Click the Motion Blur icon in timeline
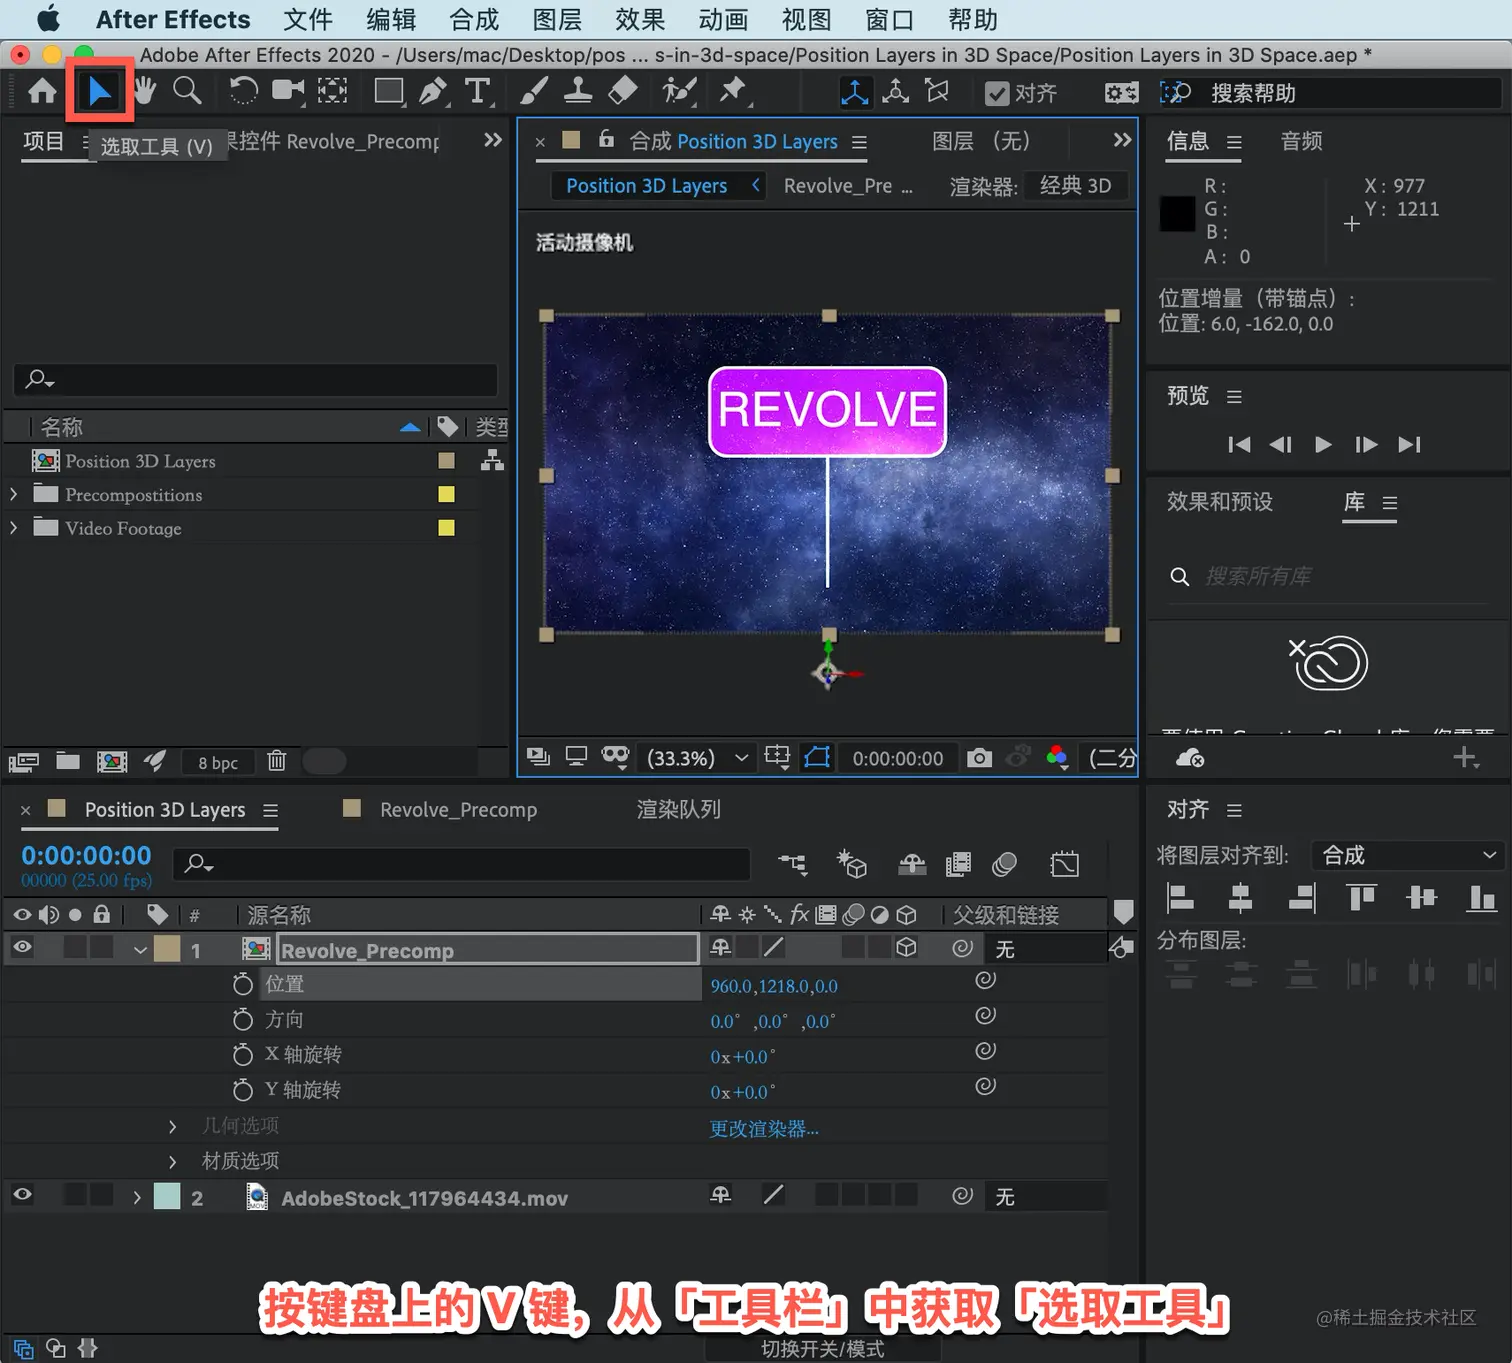The image size is (1512, 1363). pyautogui.click(x=1004, y=864)
